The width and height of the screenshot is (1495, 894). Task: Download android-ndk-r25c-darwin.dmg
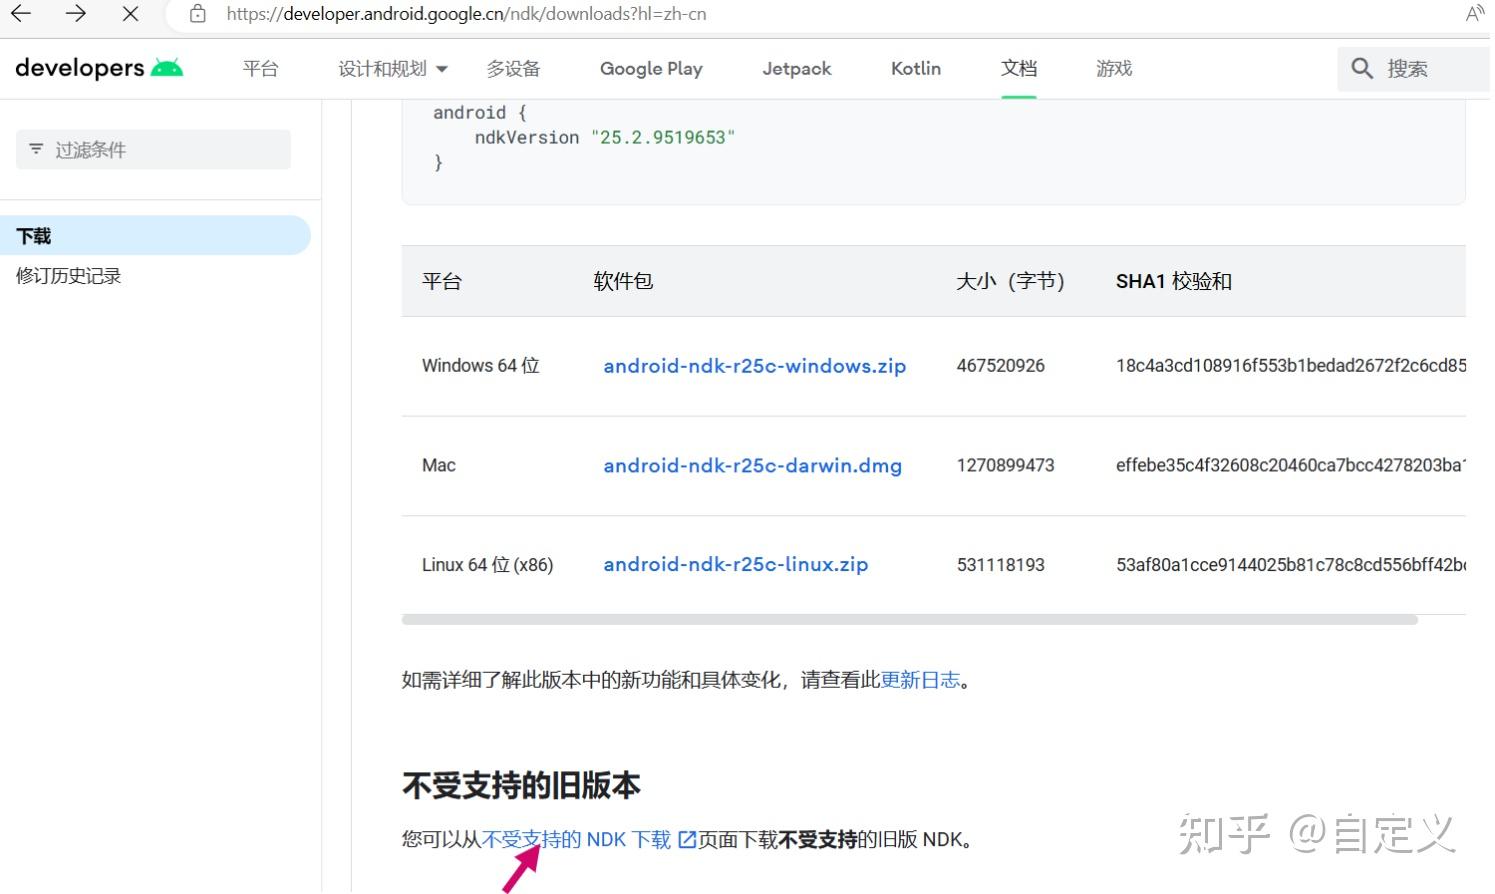[x=752, y=466]
